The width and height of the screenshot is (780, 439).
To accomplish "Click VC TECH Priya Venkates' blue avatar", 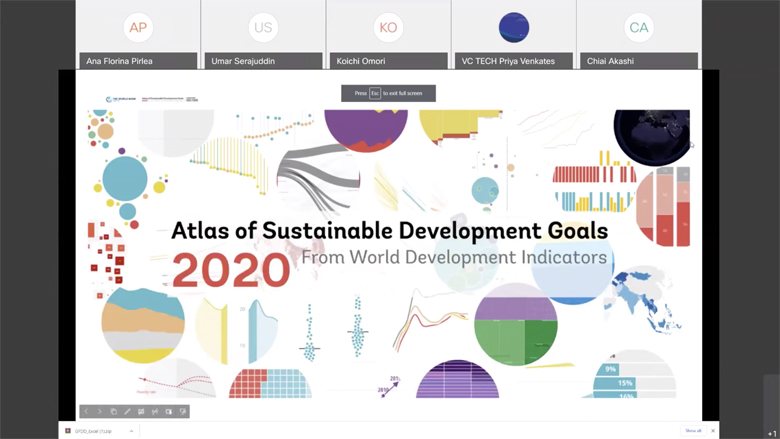I will click(514, 27).
